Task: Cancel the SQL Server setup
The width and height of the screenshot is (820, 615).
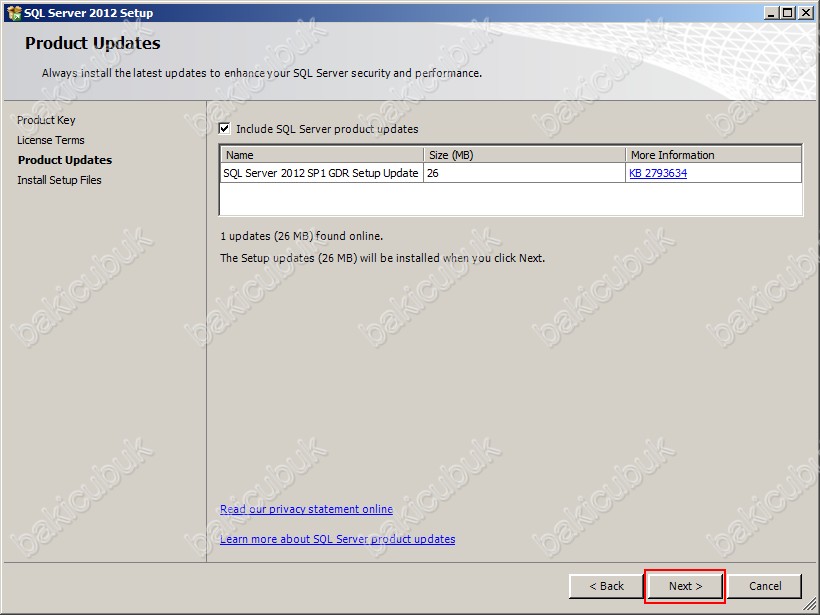Action: 765,586
